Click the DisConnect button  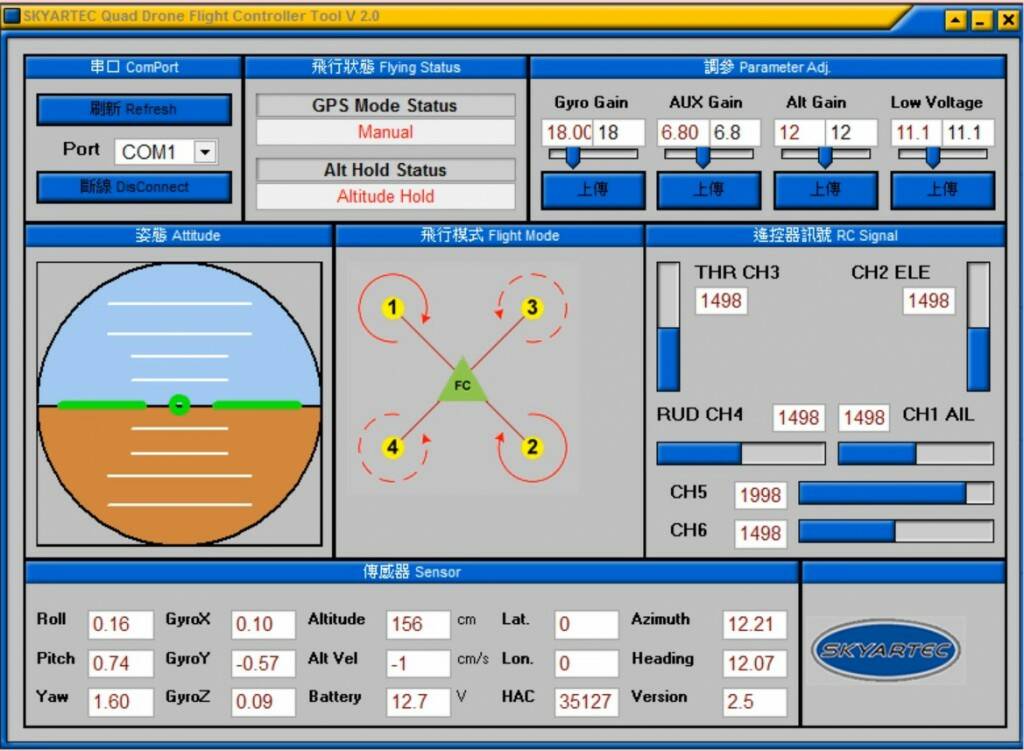134,187
